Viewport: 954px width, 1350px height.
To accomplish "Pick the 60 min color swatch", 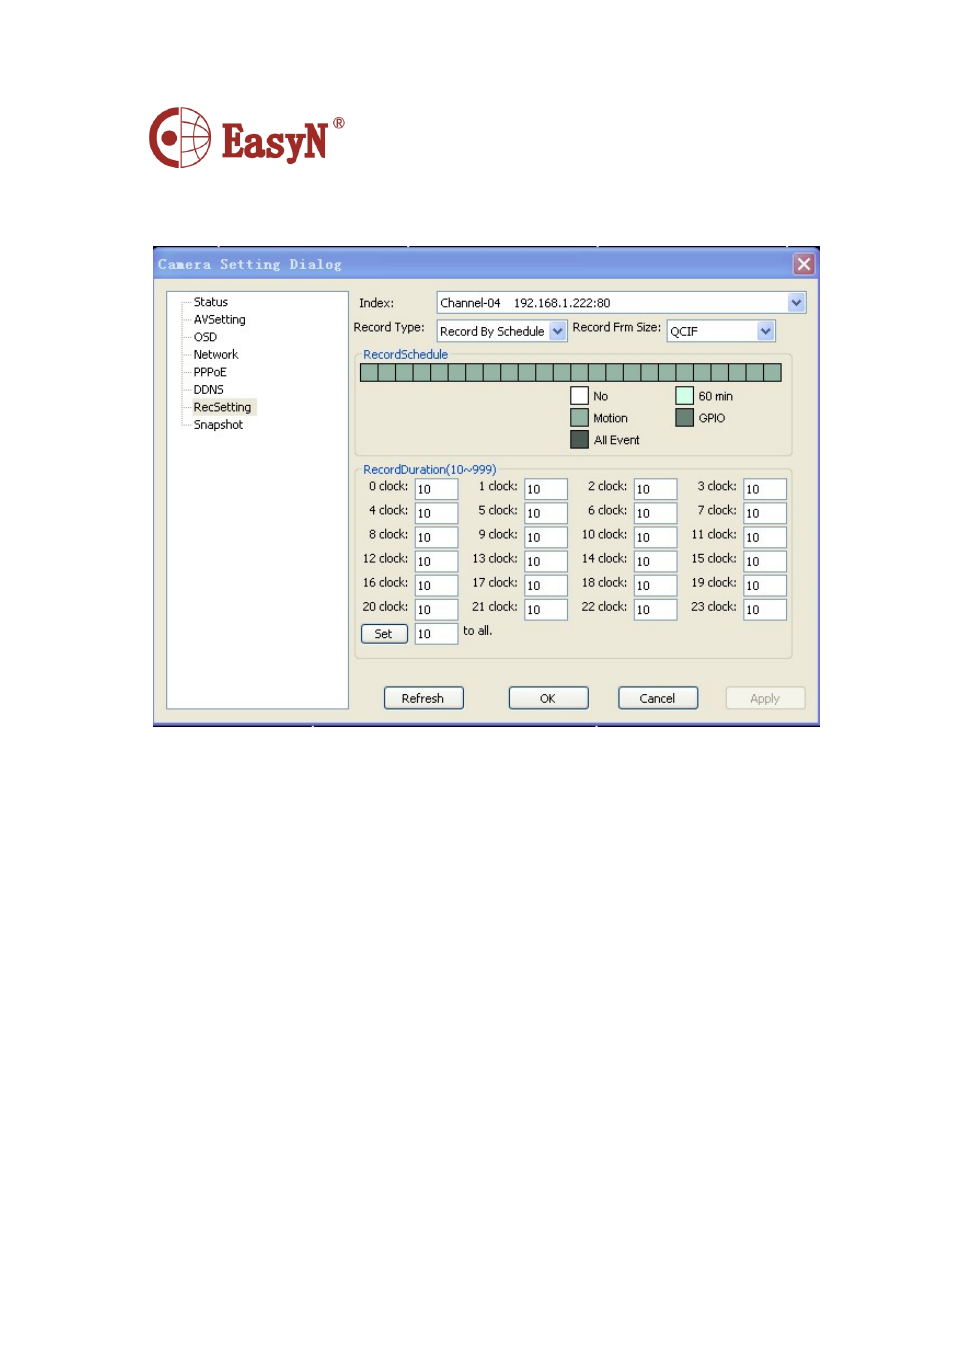I will click(x=684, y=396).
